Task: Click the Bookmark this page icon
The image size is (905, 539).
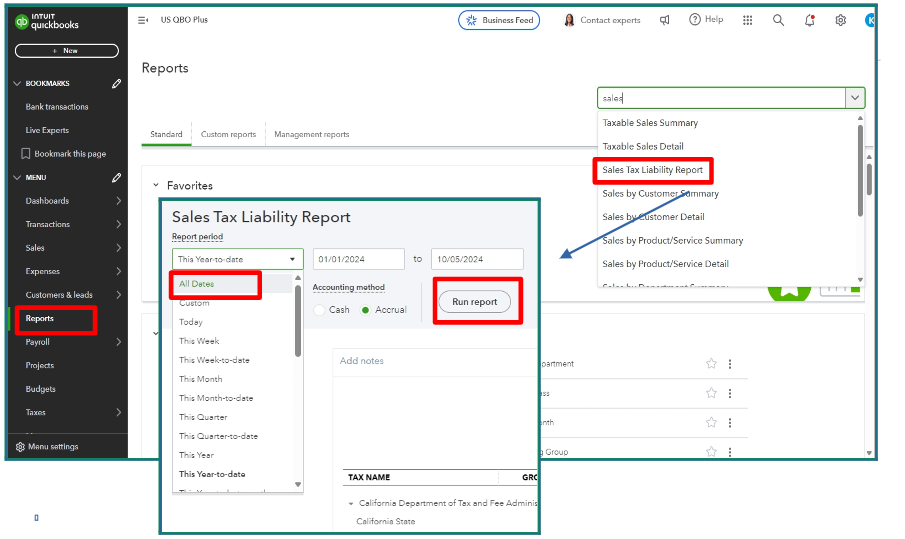Action: [x=25, y=154]
